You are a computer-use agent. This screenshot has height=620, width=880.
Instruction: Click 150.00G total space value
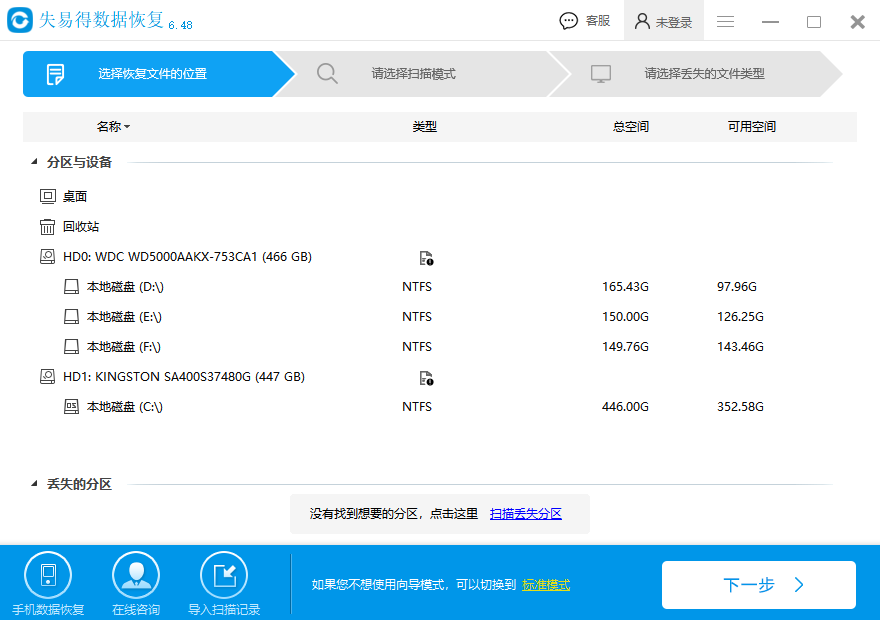click(x=625, y=317)
